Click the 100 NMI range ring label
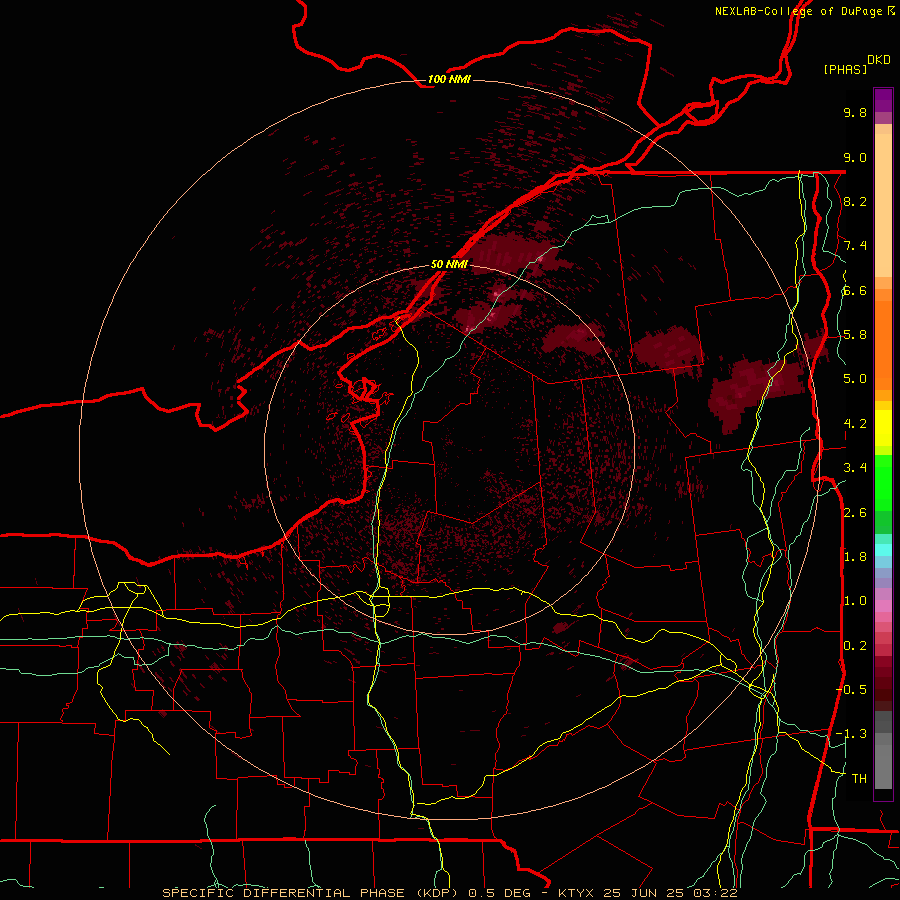The height and width of the screenshot is (900, 900). (x=449, y=79)
